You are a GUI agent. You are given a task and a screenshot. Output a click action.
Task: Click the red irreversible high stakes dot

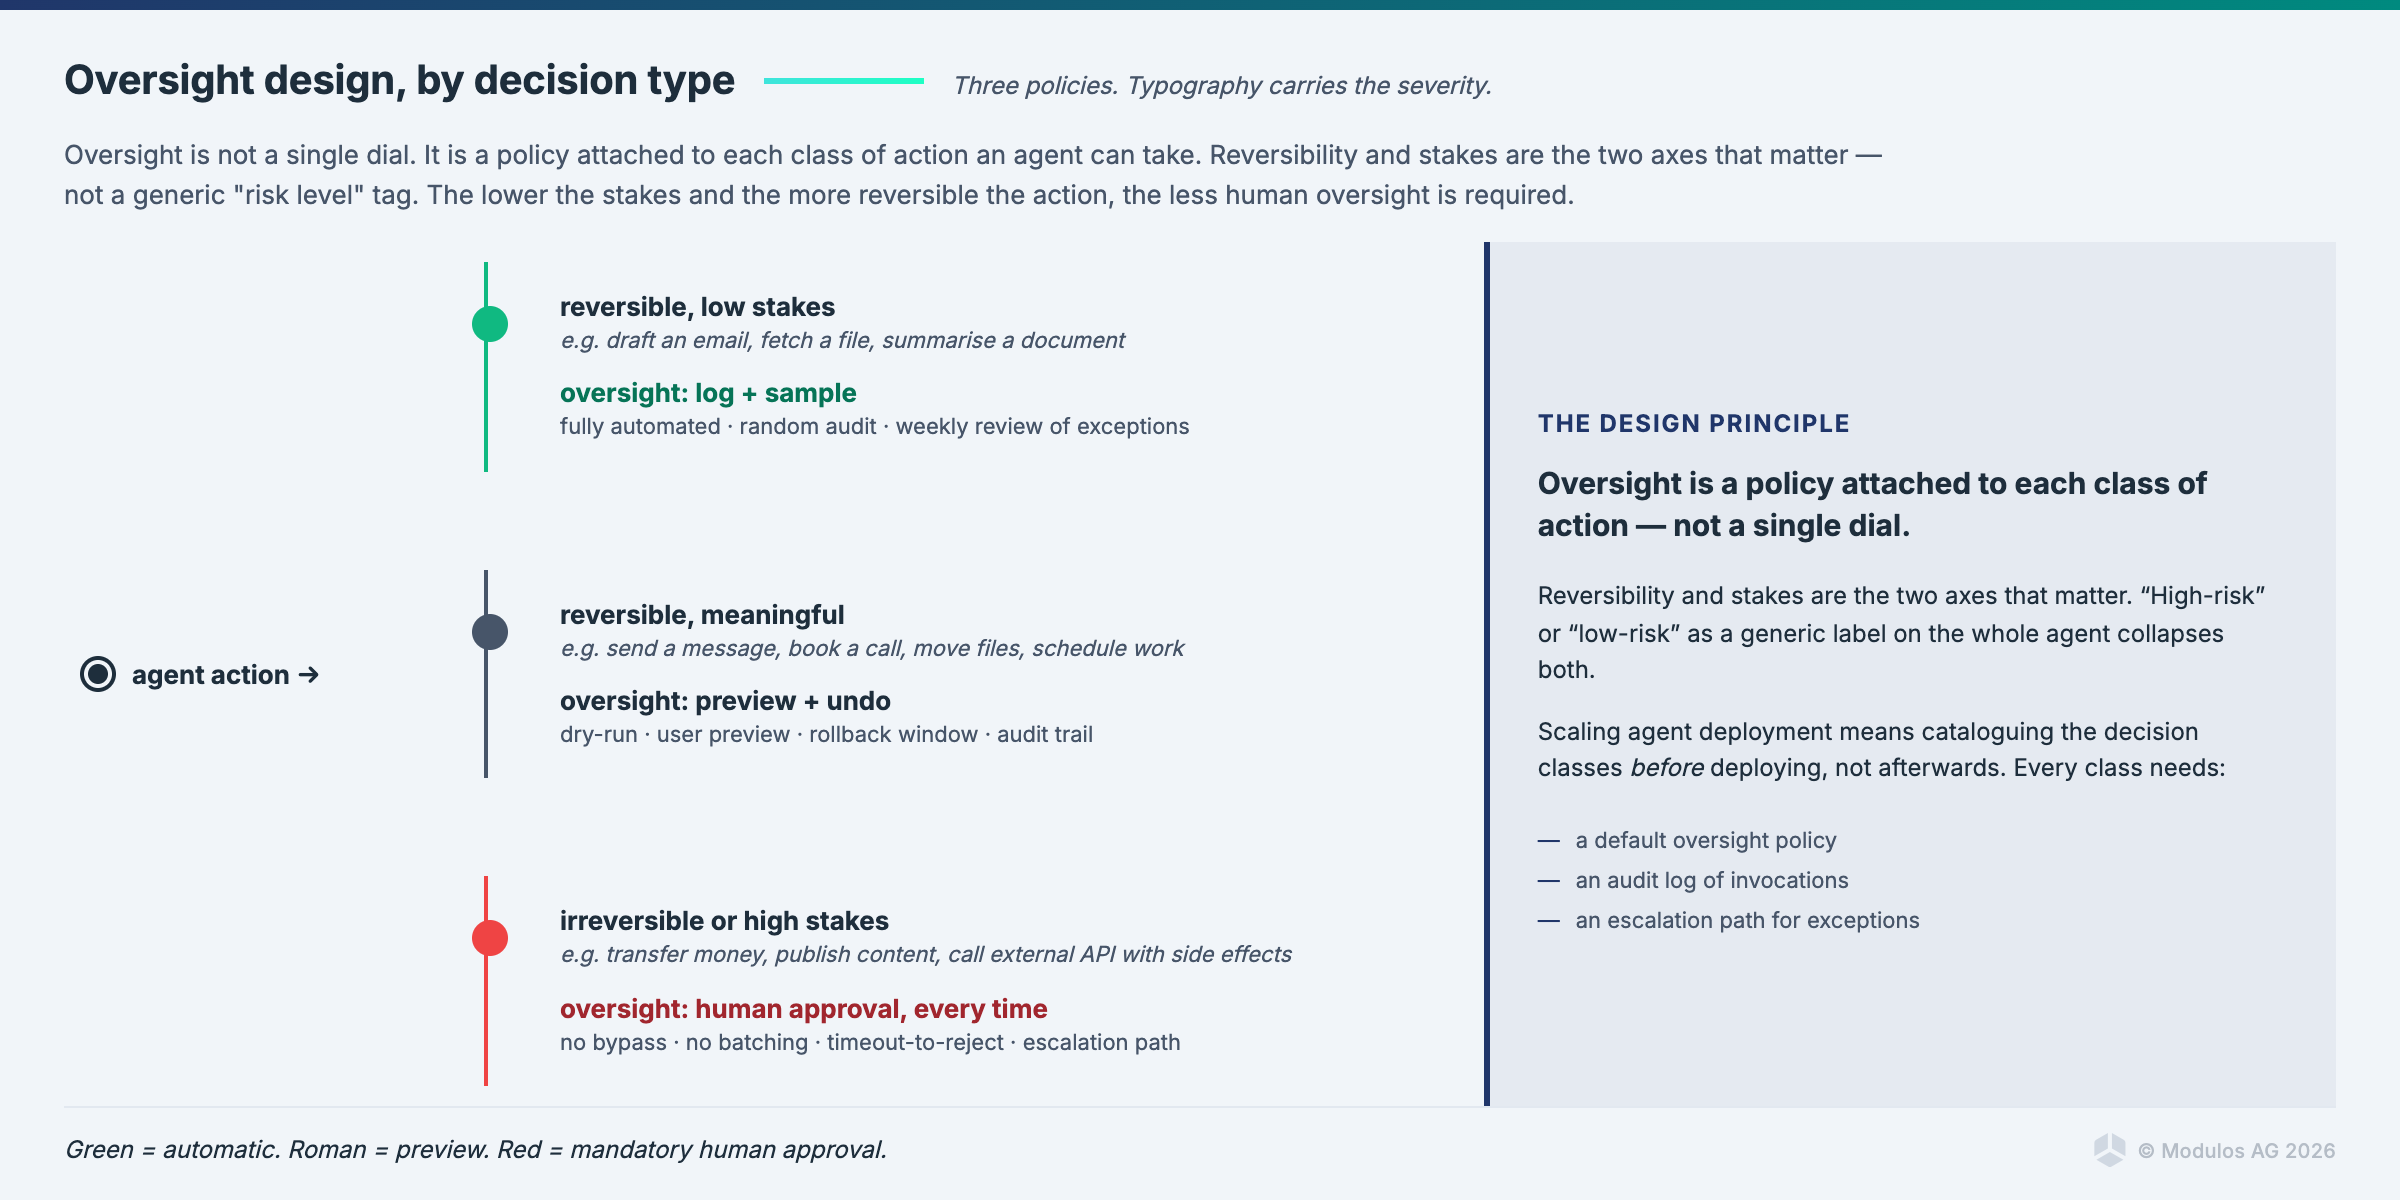(489, 938)
